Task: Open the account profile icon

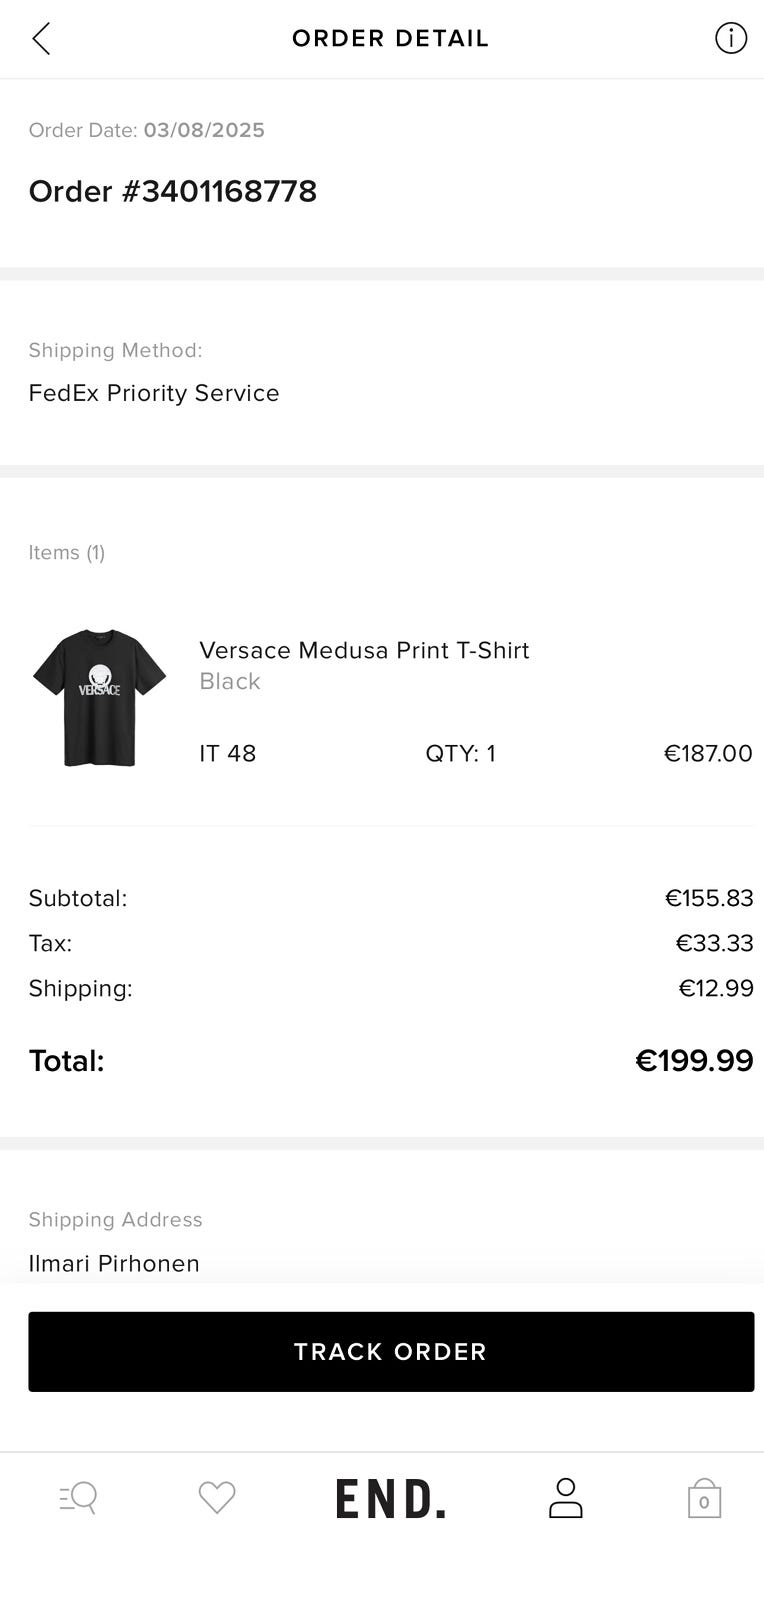Action: pyautogui.click(x=565, y=1498)
